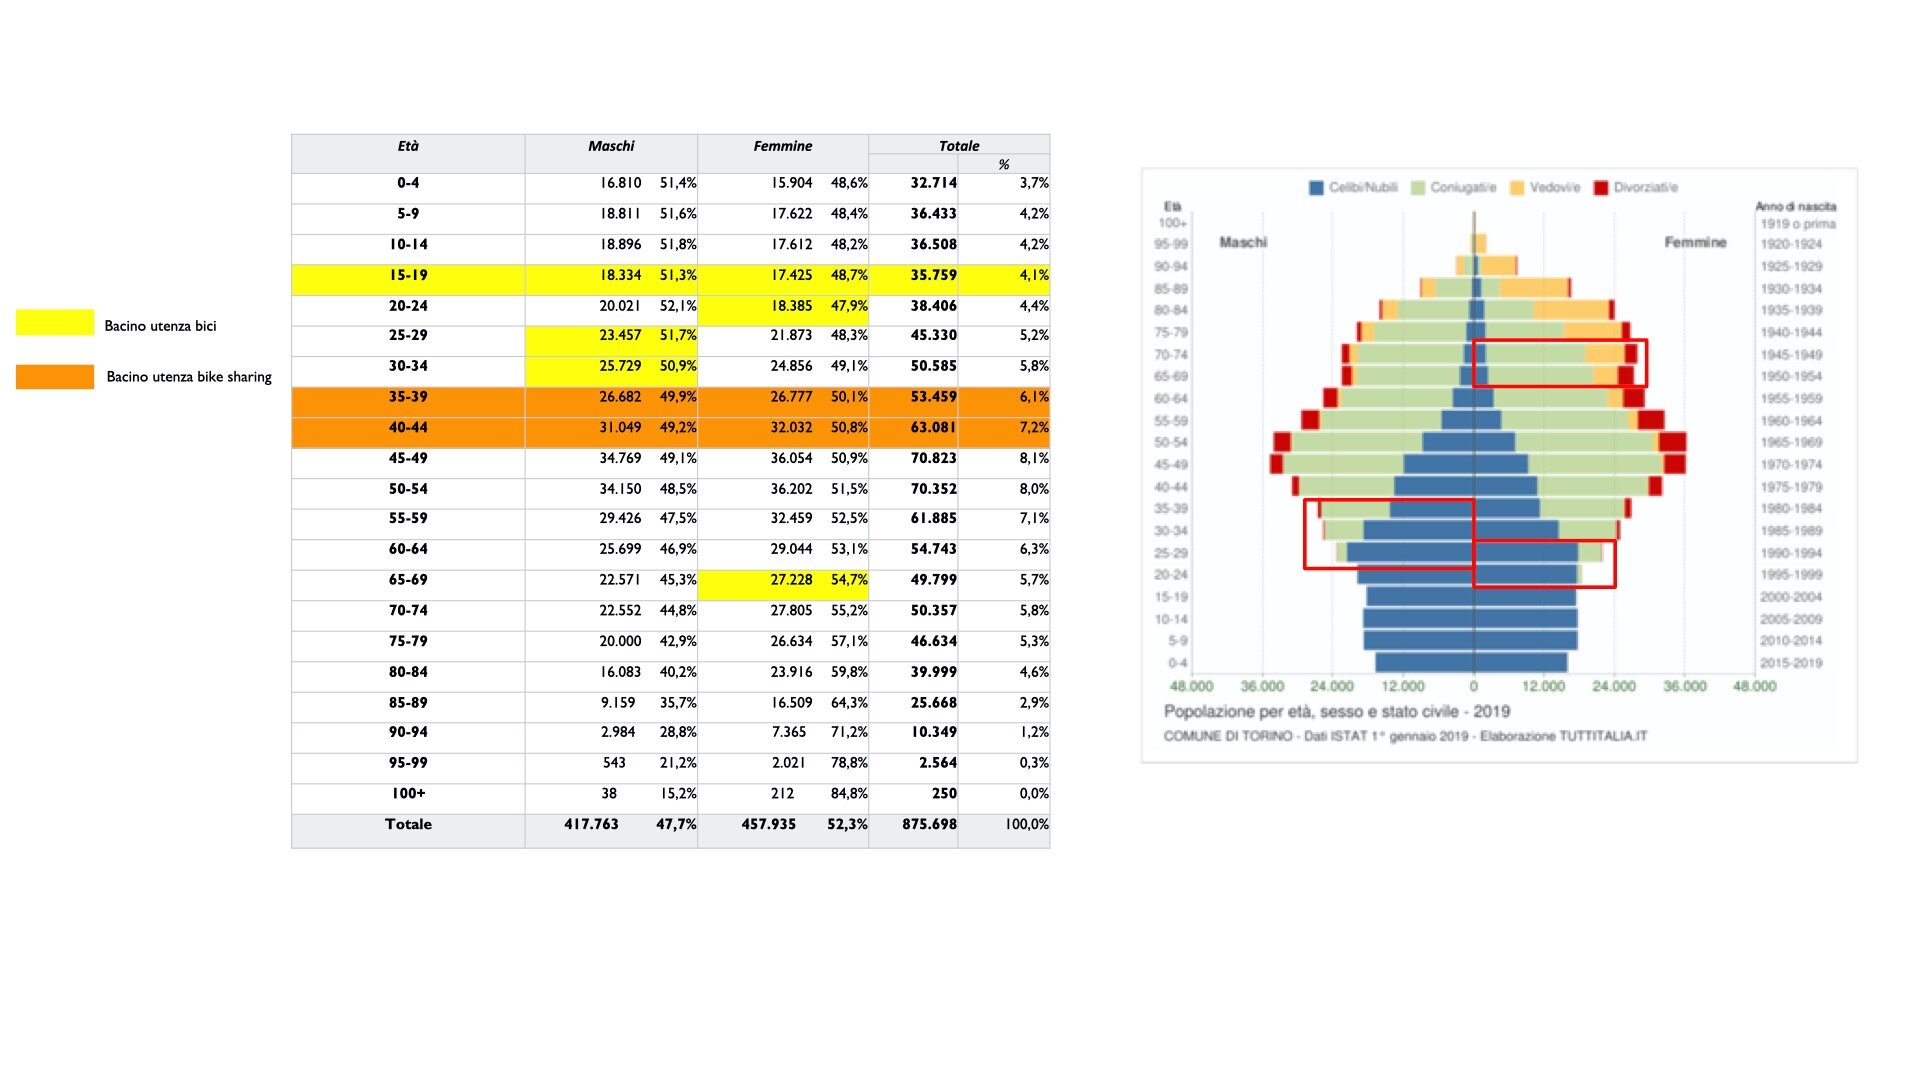The height and width of the screenshot is (1080, 1920).
Task: Select Femmine value 18.385 in row 20-24
Action: (x=791, y=306)
